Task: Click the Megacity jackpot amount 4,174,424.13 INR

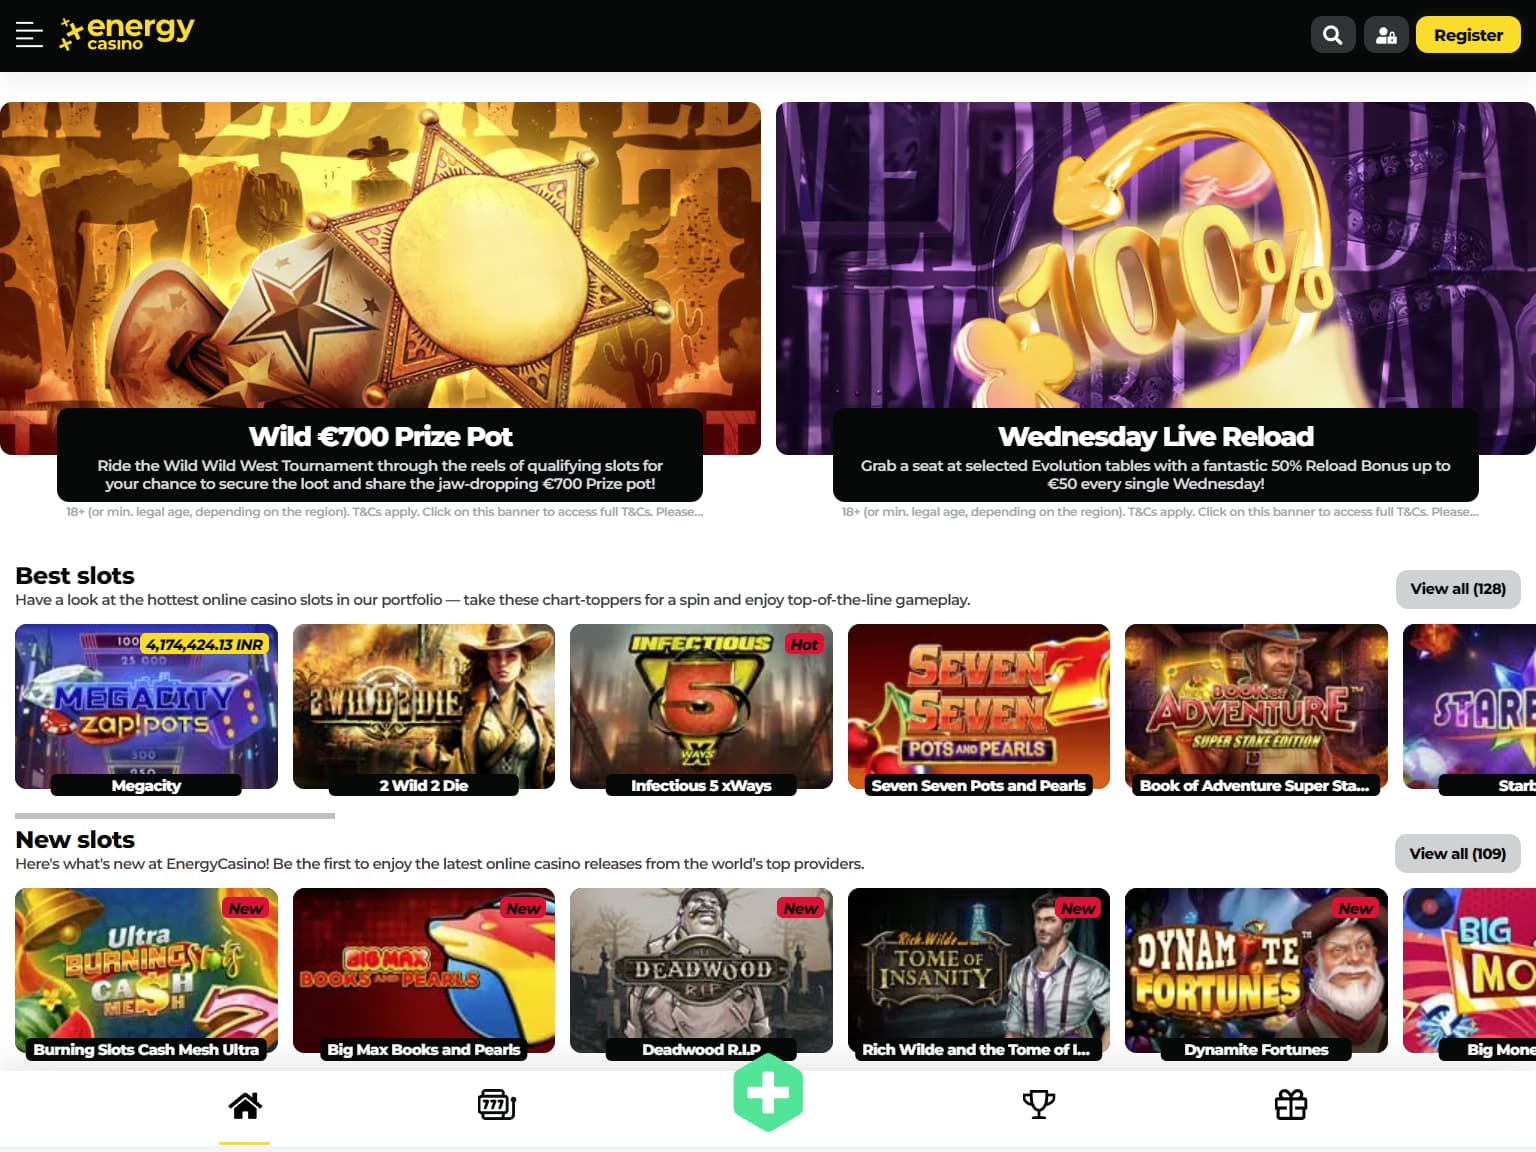Action: coord(205,645)
